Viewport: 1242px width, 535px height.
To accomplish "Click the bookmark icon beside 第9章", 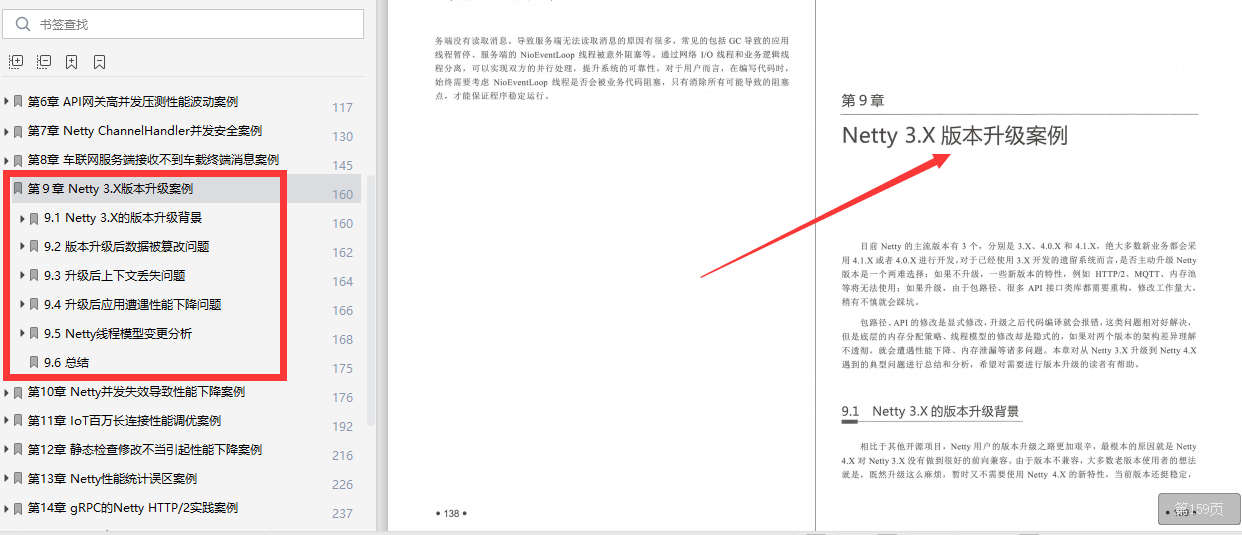I will pyautogui.click(x=18, y=189).
